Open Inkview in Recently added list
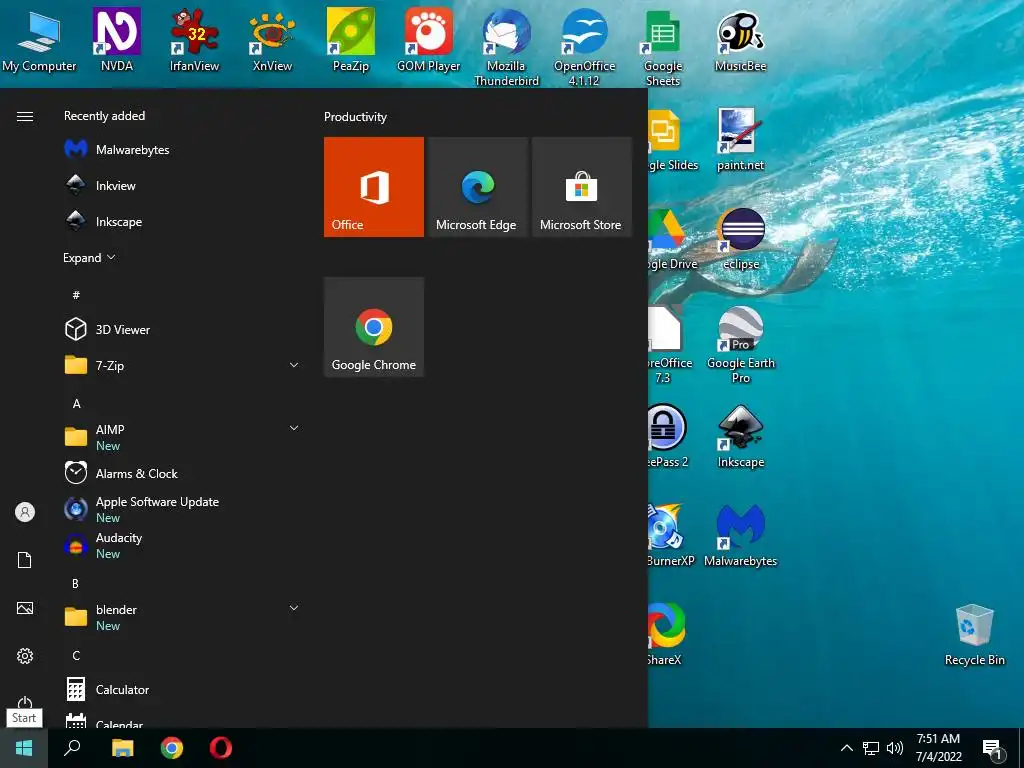The width and height of the screenshot is (1024, 768). 182,185
